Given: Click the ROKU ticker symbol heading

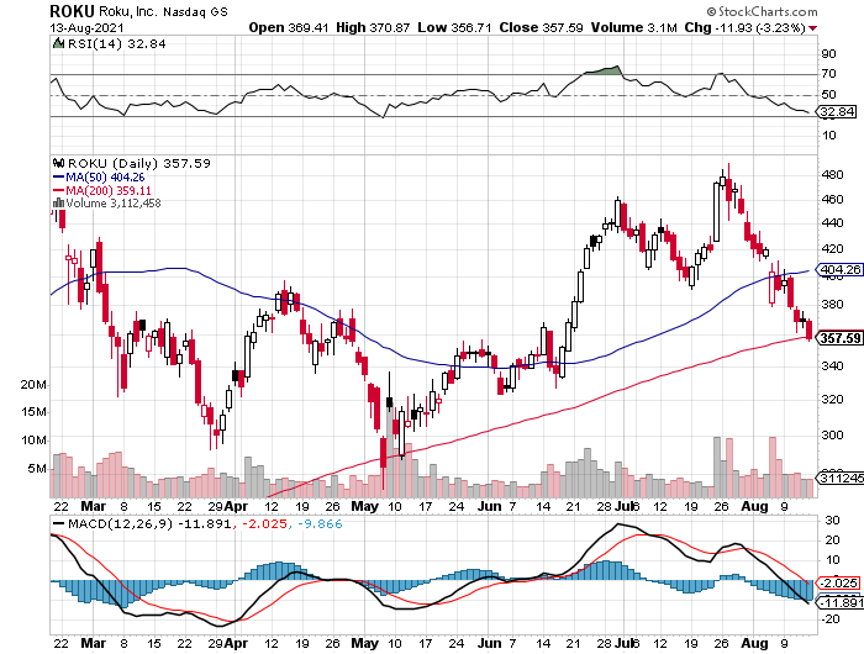Looking at the screenshot, I should point(72,11).
